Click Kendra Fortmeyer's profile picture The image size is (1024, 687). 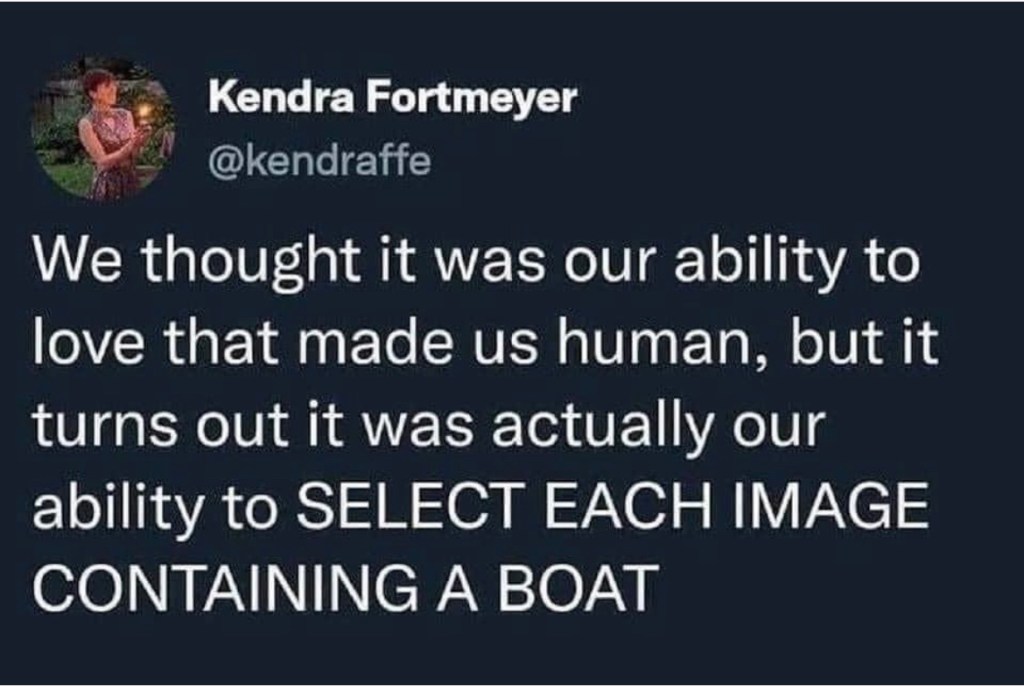[x=102, y=132]
